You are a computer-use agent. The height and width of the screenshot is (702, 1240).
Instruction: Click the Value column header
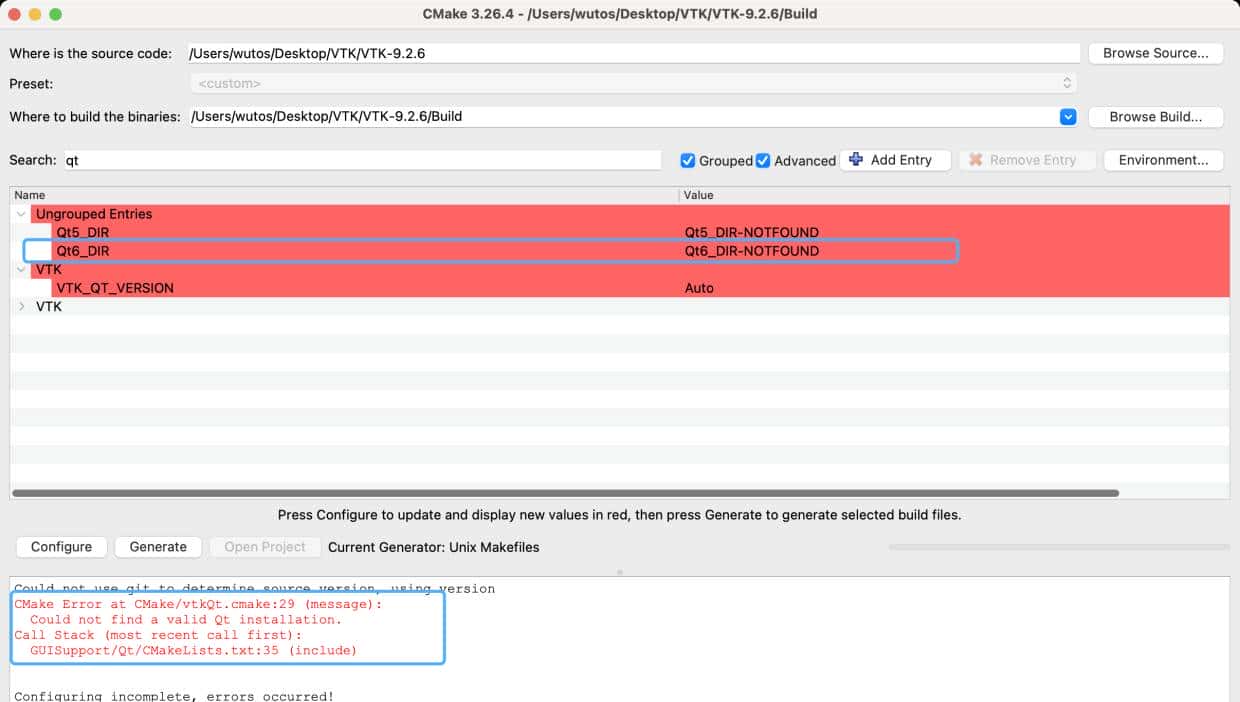click(955, 195)
